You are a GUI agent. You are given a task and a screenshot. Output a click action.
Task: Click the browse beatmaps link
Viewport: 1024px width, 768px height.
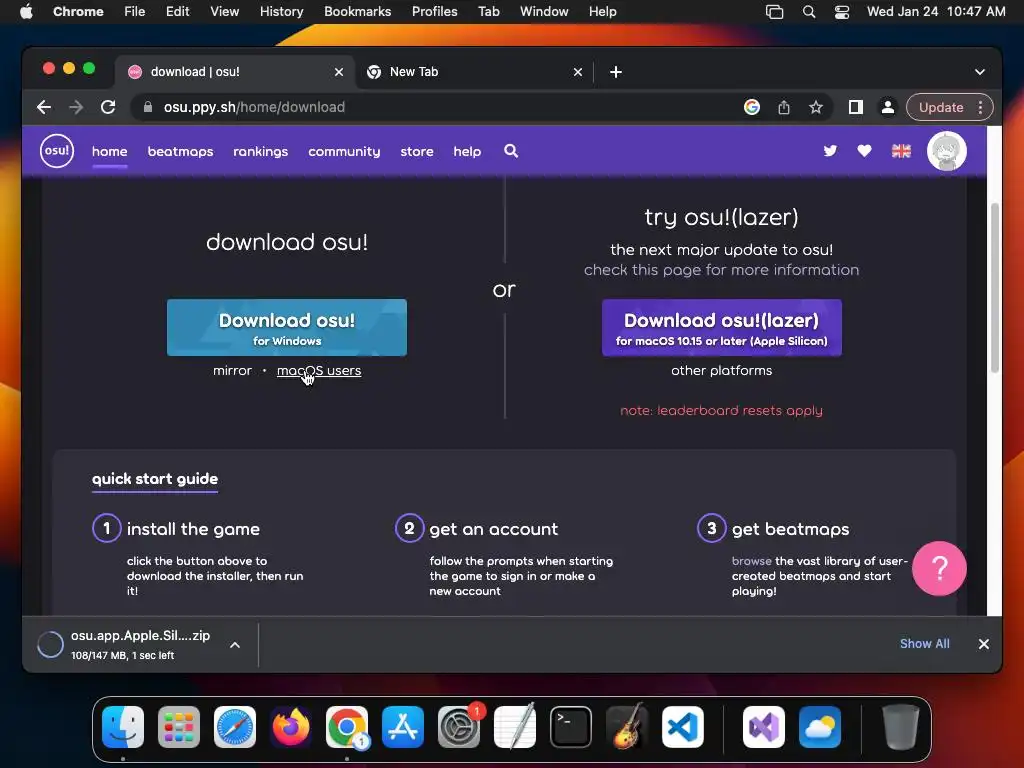coord(751,561)
